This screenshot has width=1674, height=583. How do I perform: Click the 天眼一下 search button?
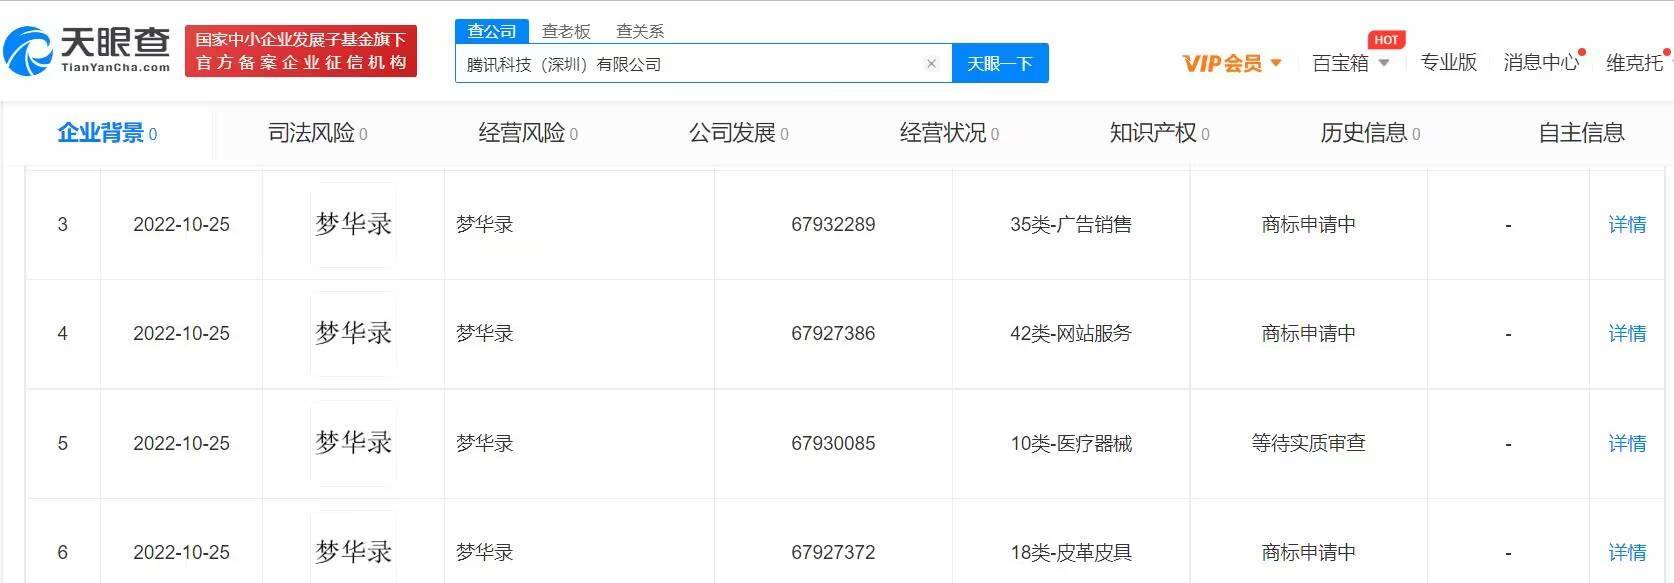tap(999, 64)
